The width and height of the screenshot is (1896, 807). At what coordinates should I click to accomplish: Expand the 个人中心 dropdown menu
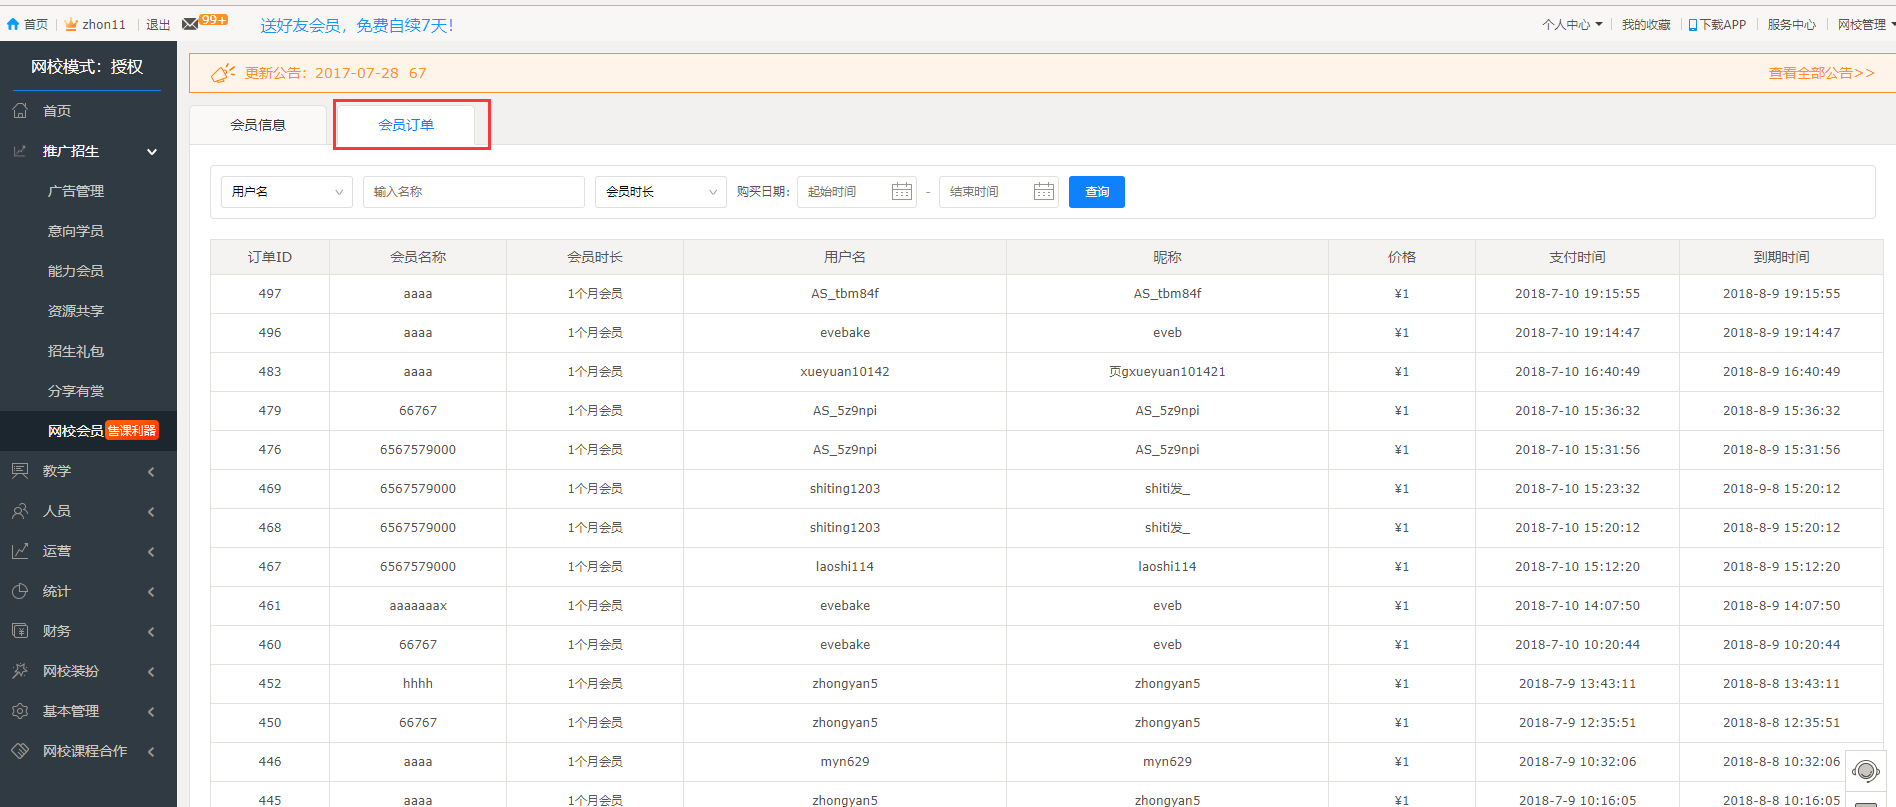tap(1571, 25)
